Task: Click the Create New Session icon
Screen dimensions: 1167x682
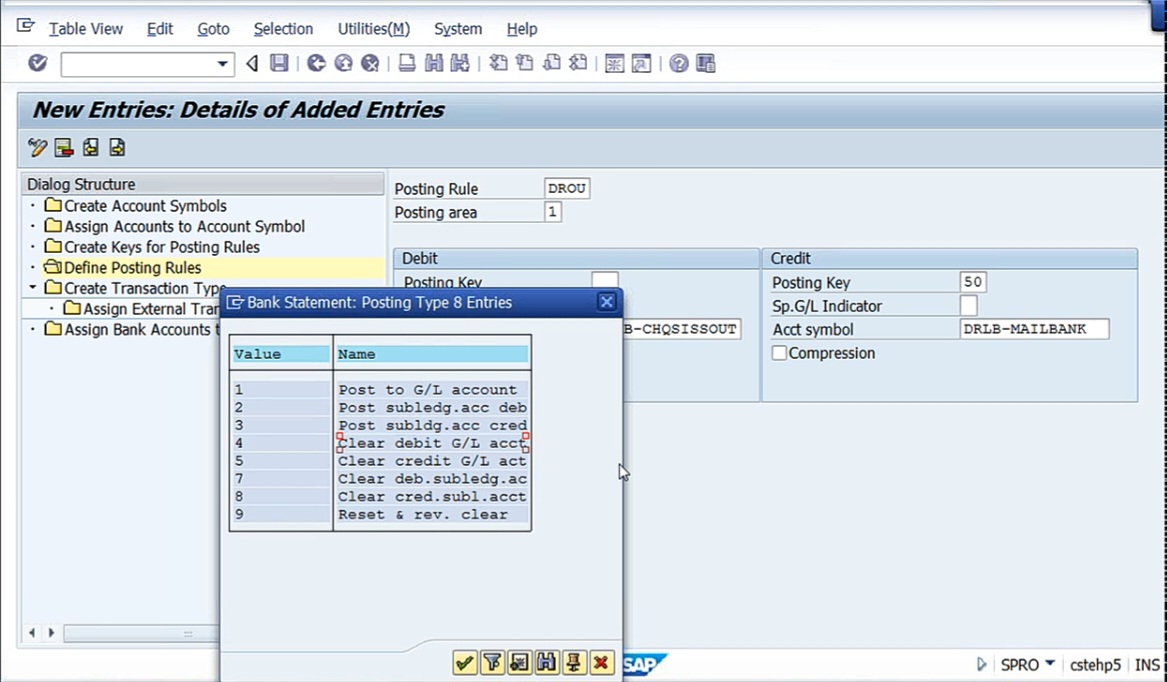Action: tap(614, 63)
